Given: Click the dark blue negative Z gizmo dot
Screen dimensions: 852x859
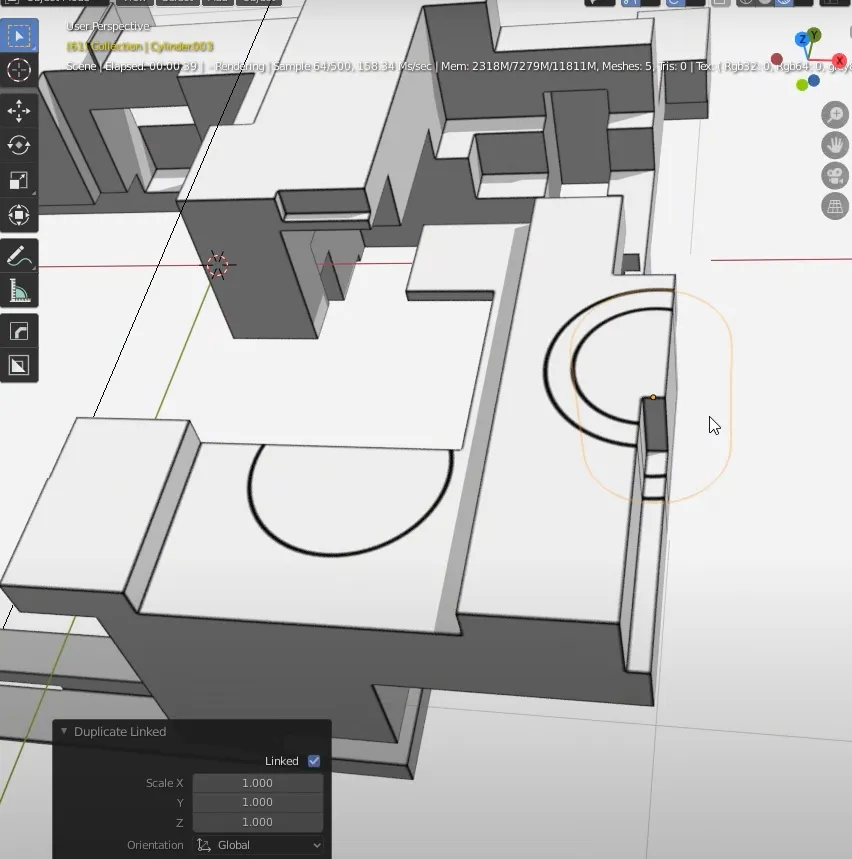Looking at the screenshot, I should point(814,81).
